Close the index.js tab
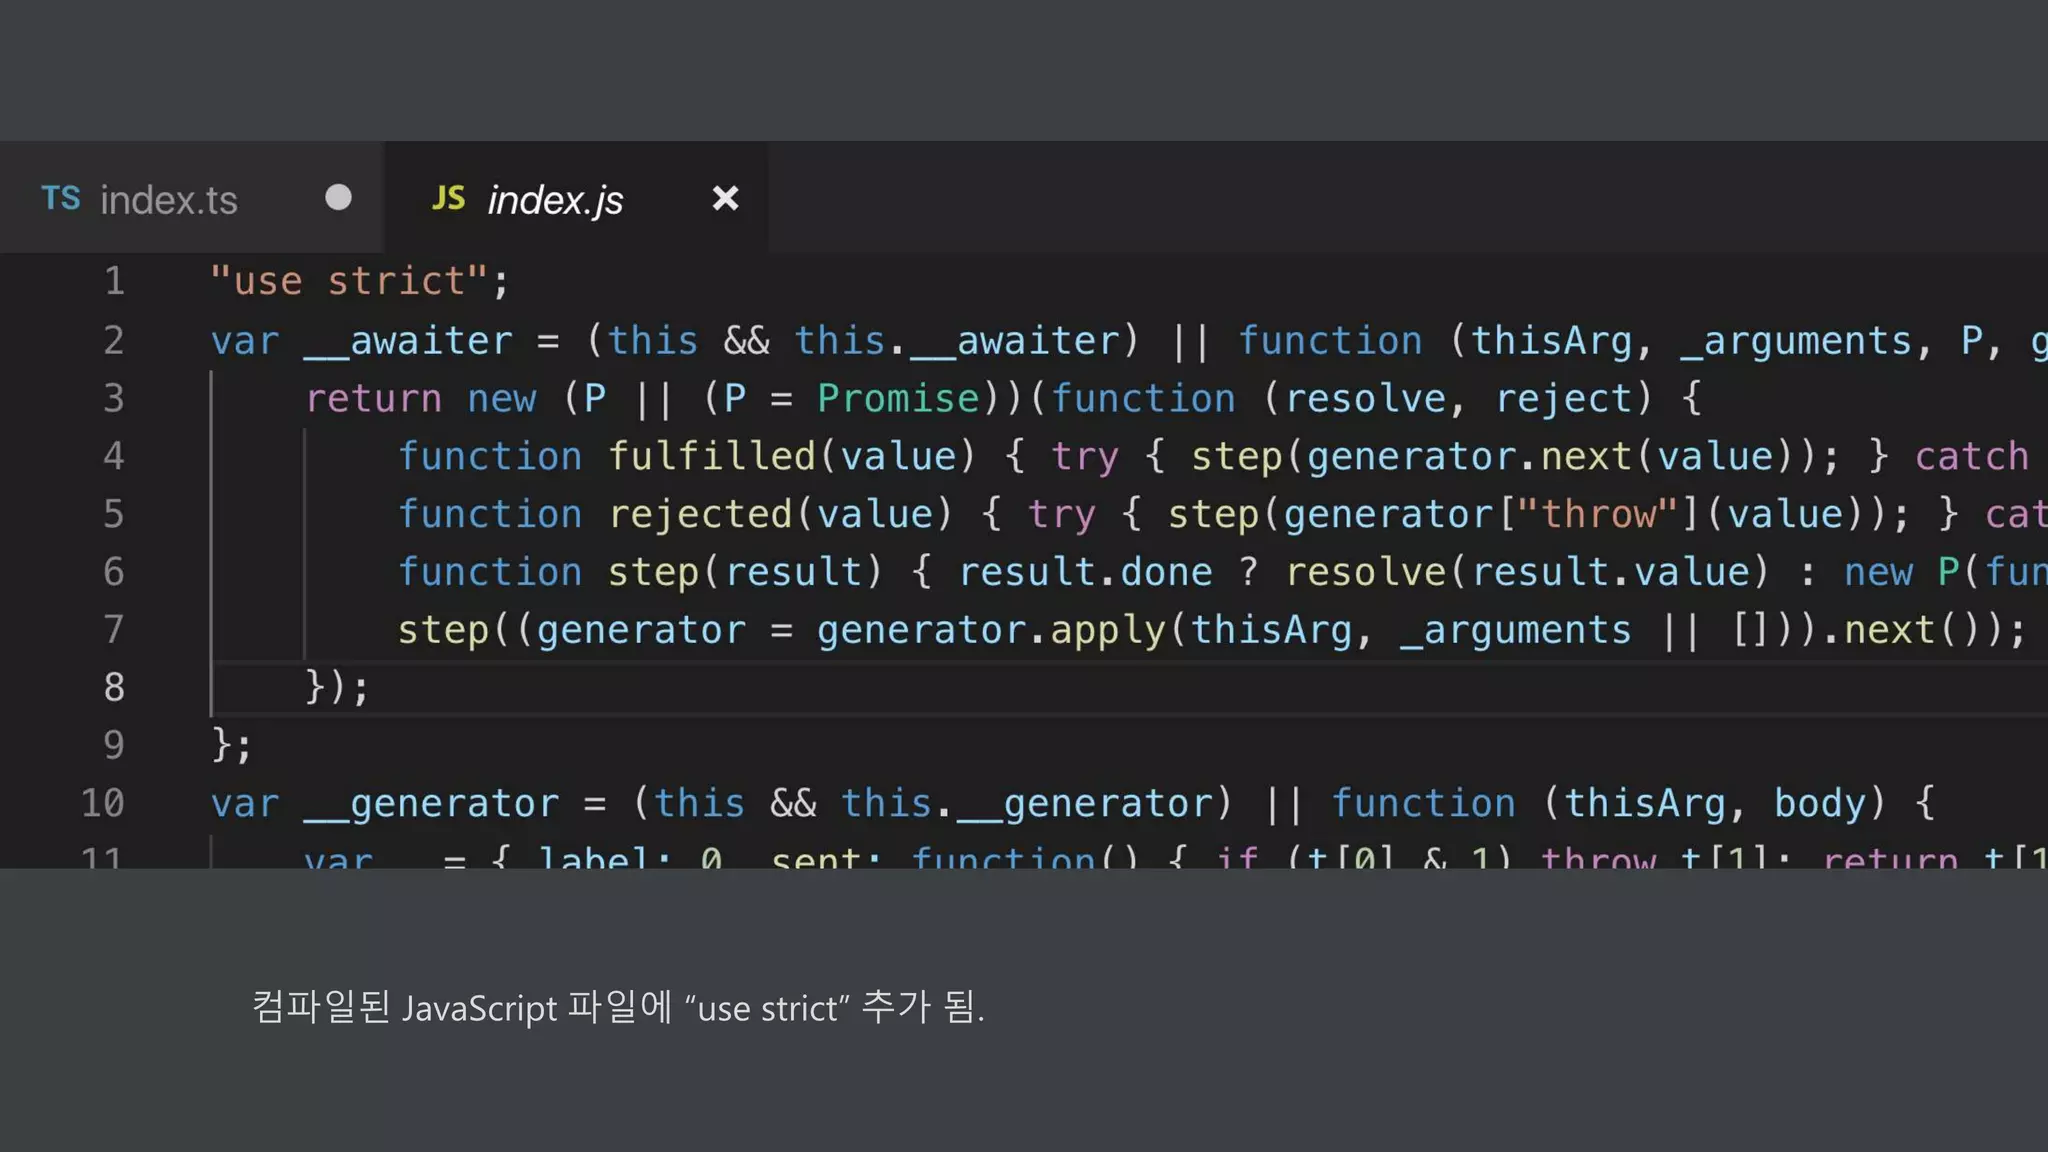2048x1152 pixels. [725, 198]
